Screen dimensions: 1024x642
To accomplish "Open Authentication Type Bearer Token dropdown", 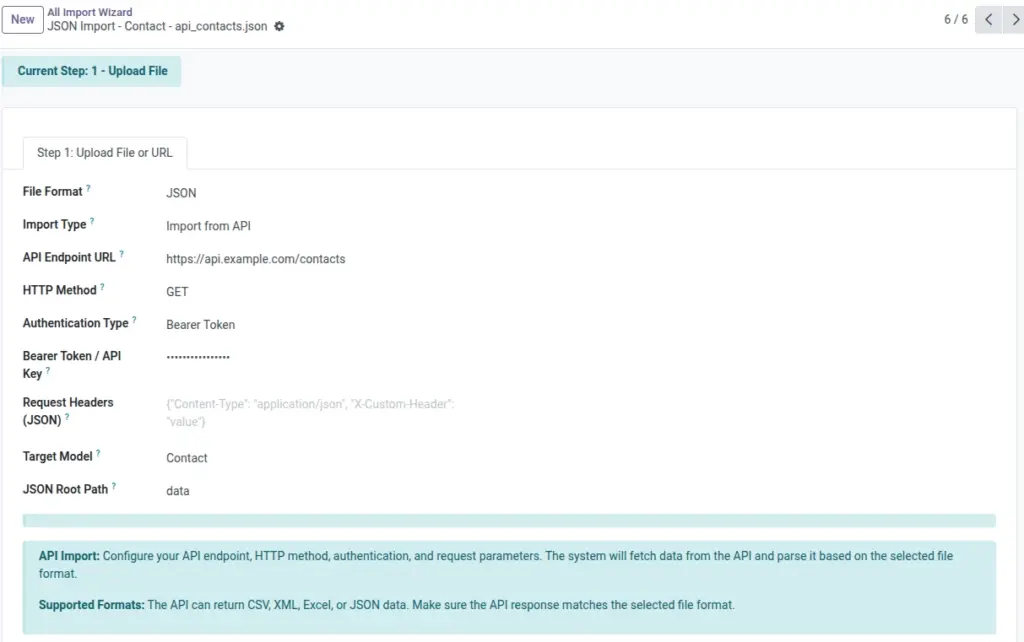I will pos(200,325).
